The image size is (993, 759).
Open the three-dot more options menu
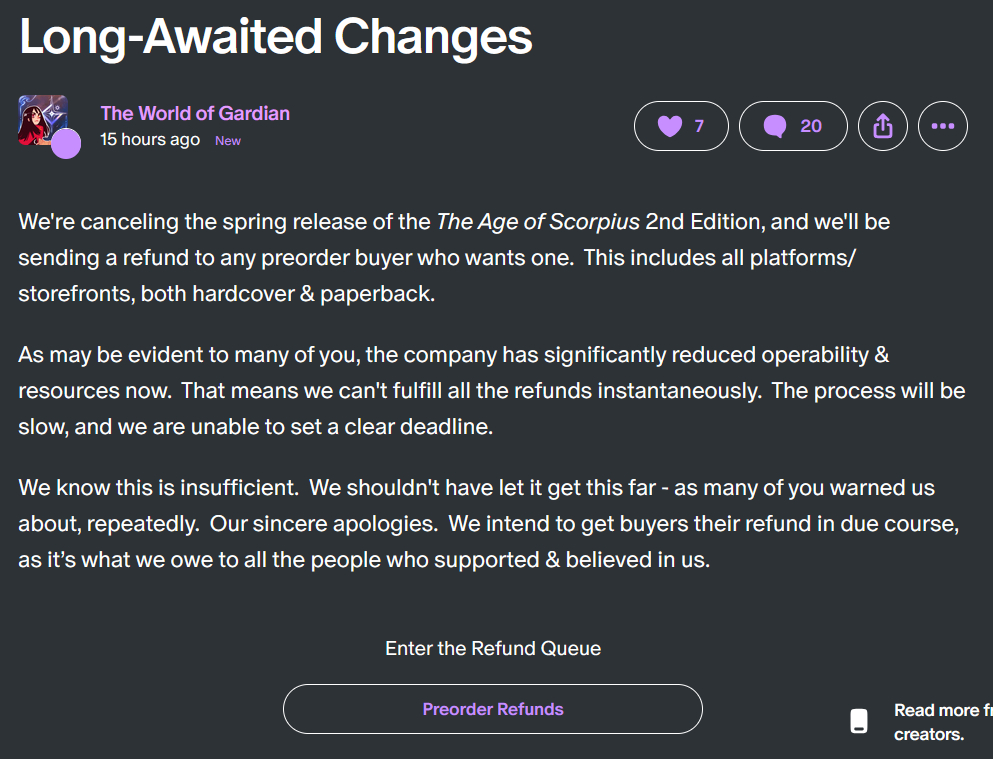tap(942, 126)
